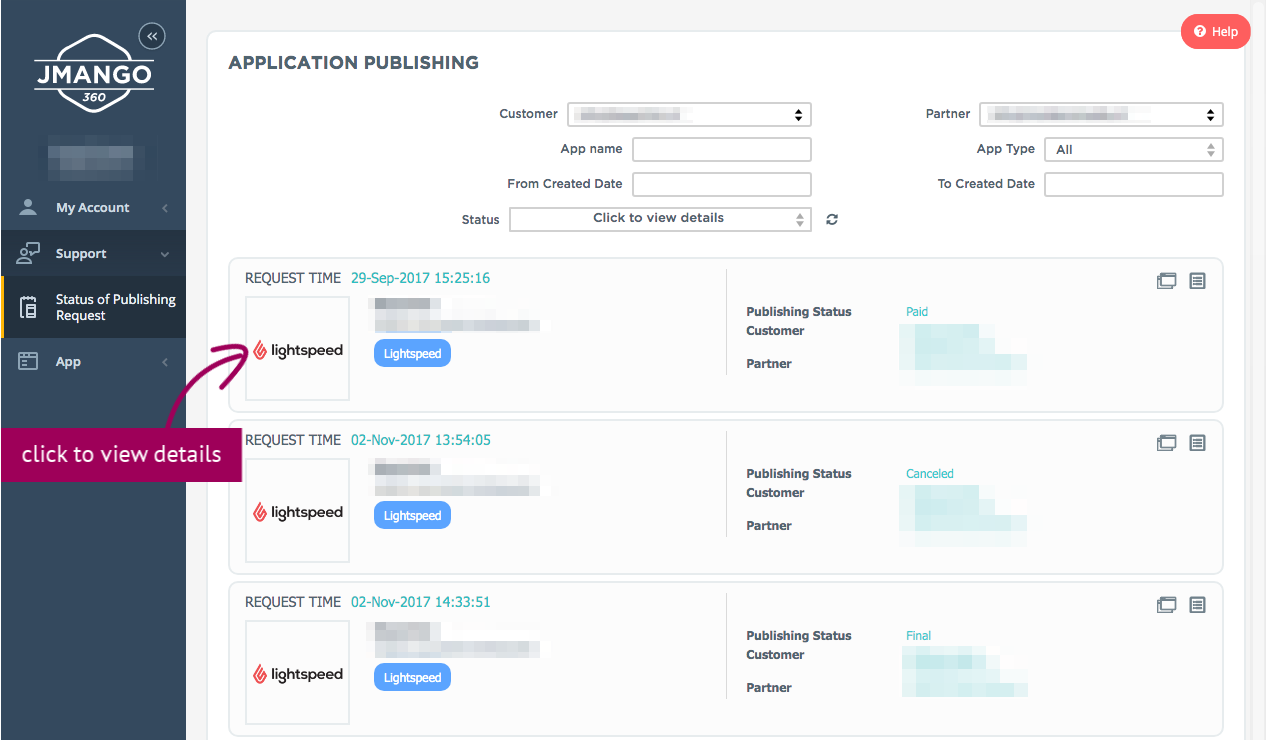This screenshot has width=1268, height=740.
Task: Click Lightspeed tag on 02-Nov-2017 13:54:05 request
Action: (x=412, y=515)
